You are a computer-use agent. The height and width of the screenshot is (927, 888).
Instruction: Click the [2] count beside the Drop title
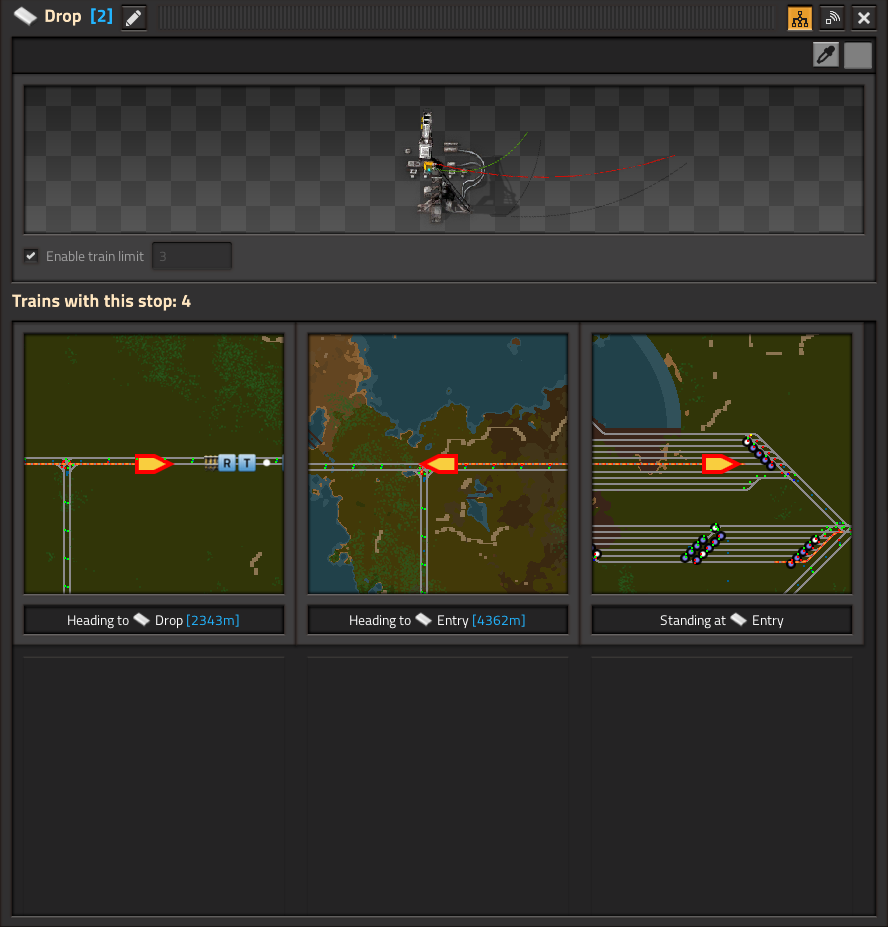click(101, 17)
